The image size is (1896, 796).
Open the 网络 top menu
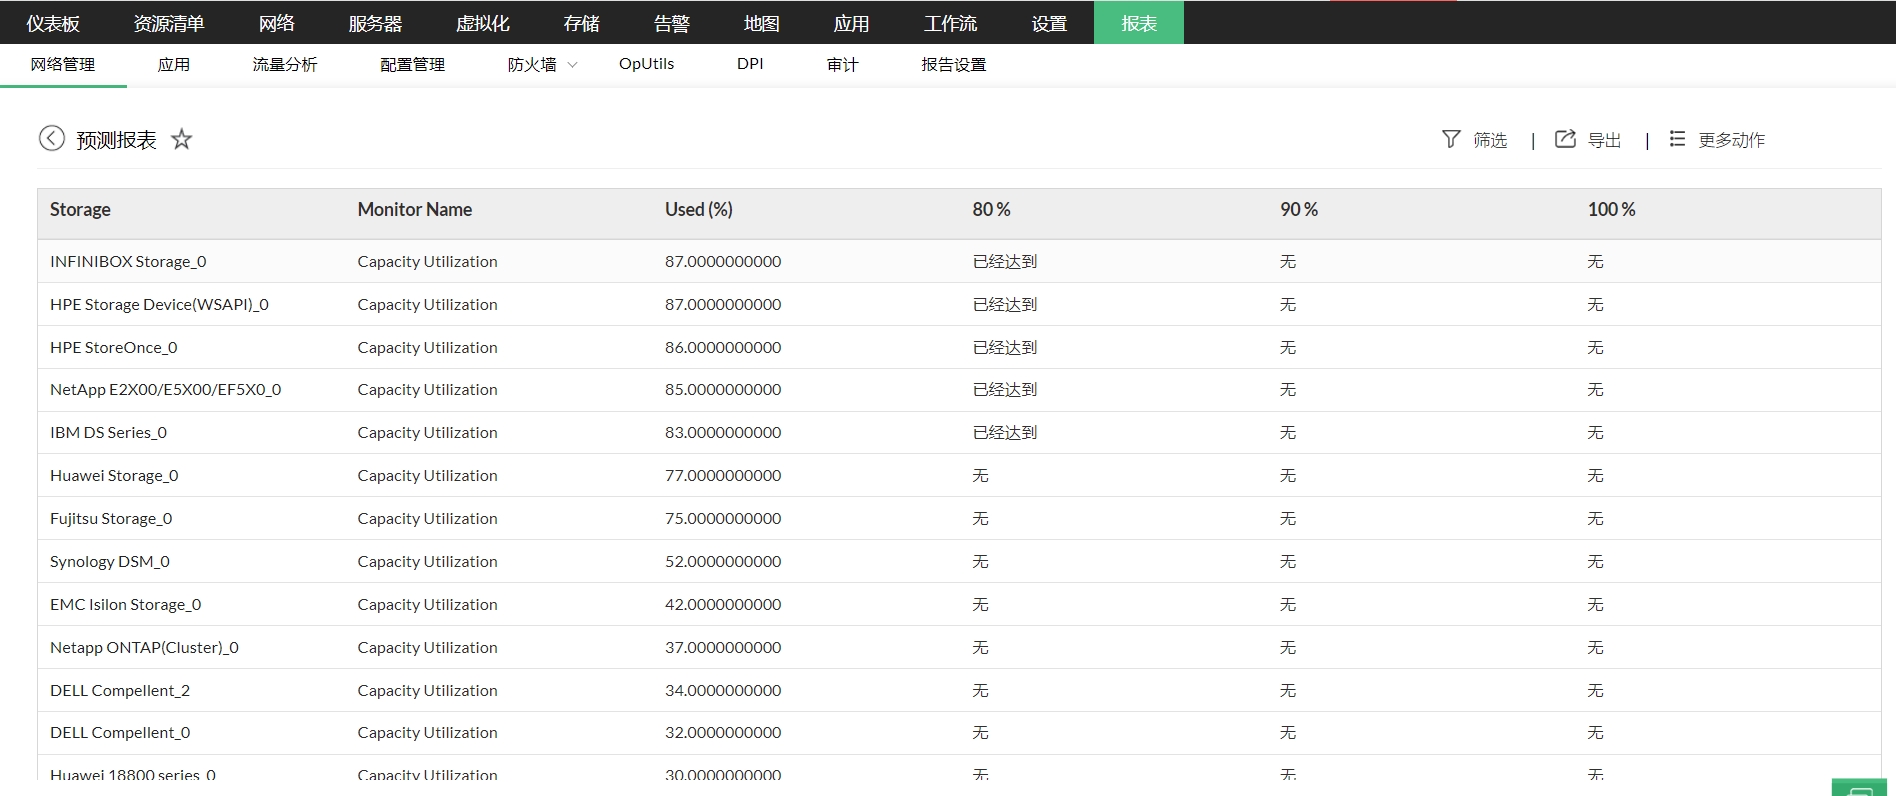click(x=277, y=23)
